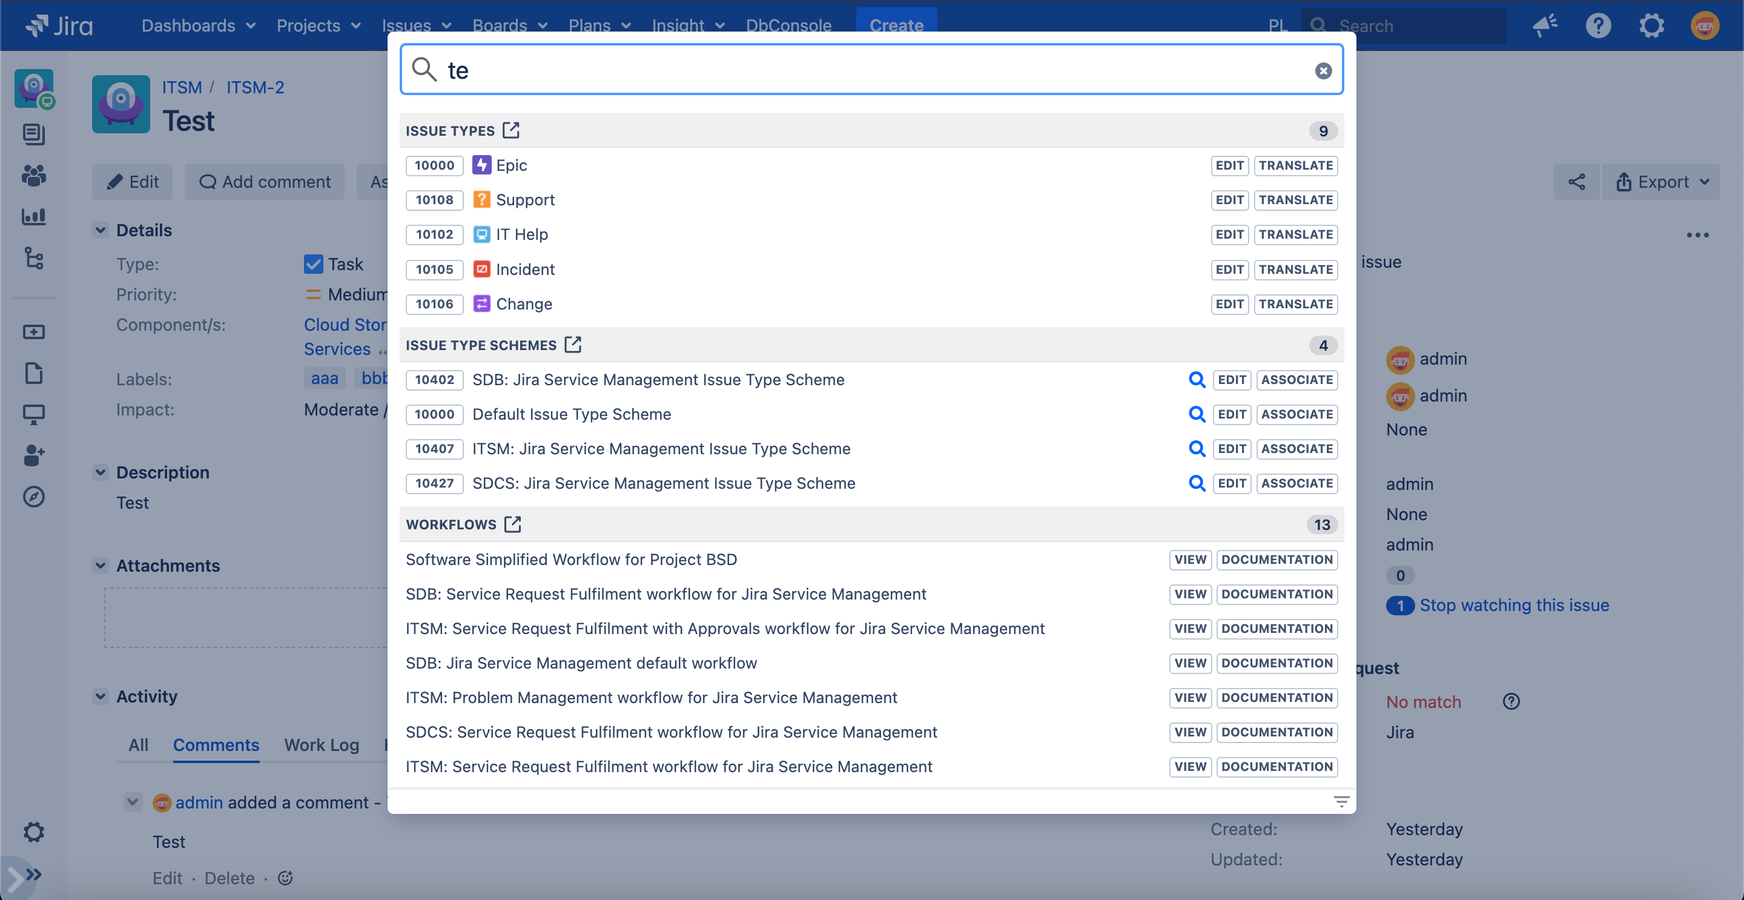The height and width of the screenshot is (900, 1744).
Task: Collapse the Details section
Action: pos(100,230)
